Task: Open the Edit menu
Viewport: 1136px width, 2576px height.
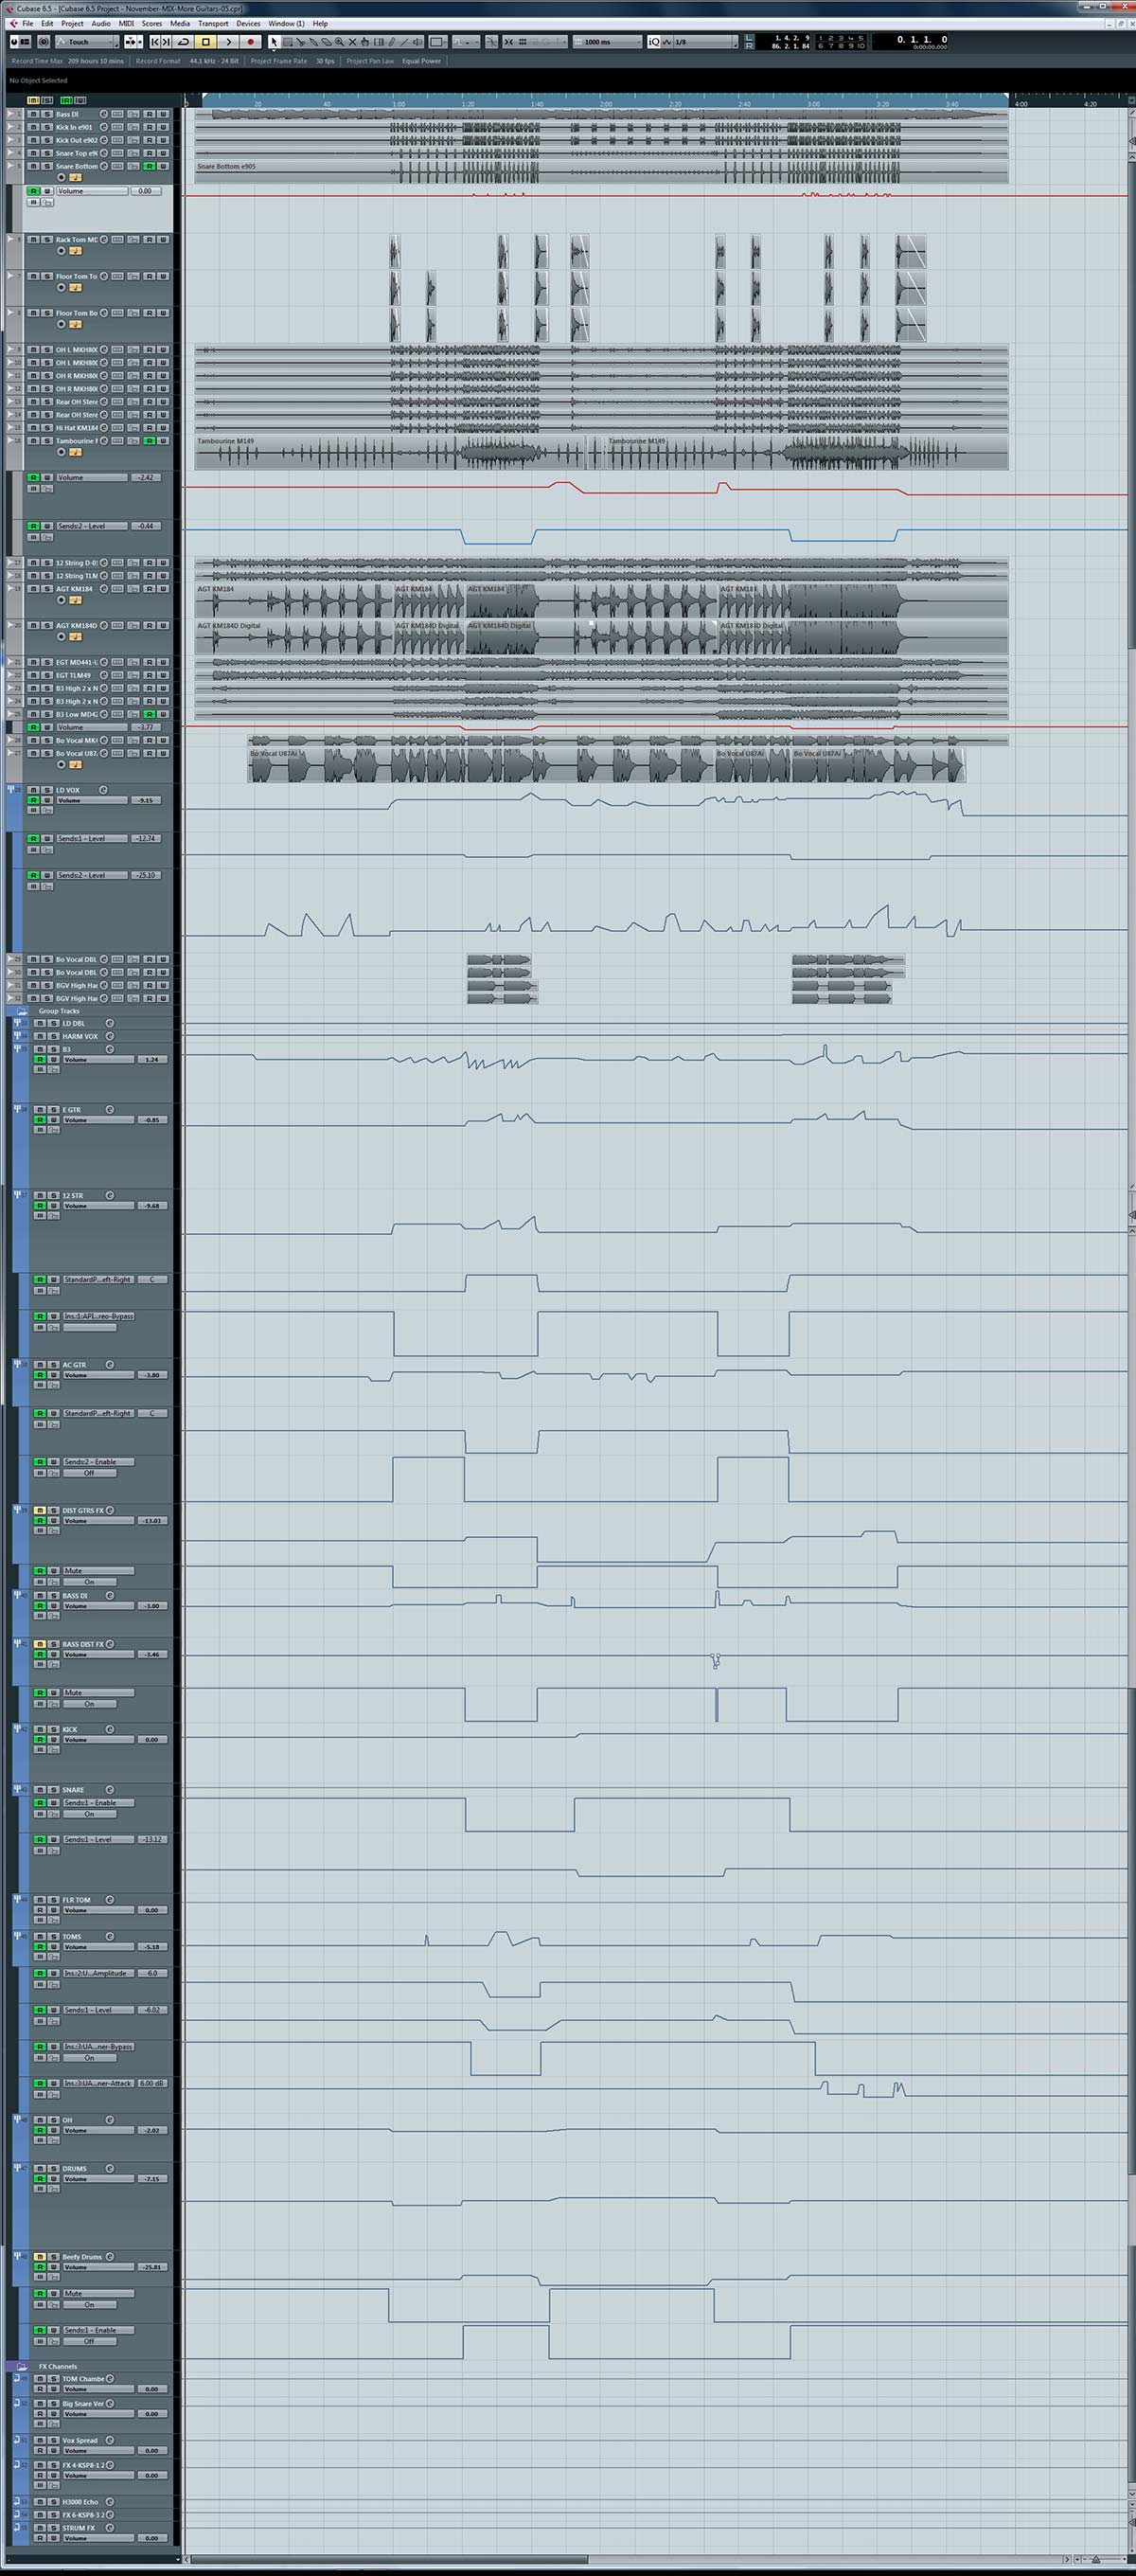Action: (x=47, y=23)
